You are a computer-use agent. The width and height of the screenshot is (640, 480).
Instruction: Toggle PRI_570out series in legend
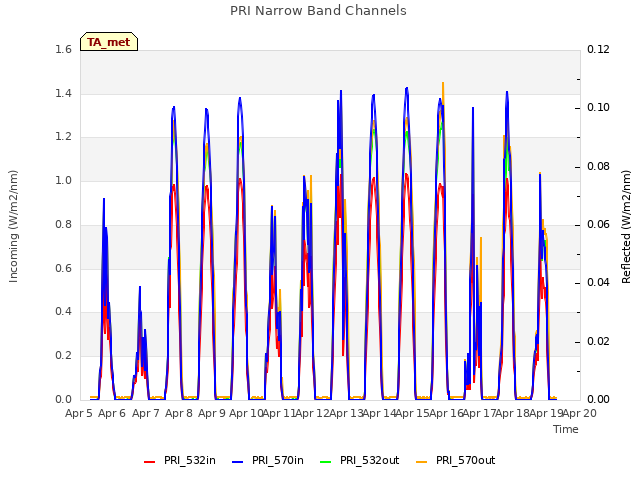click(x=456, y=461)
